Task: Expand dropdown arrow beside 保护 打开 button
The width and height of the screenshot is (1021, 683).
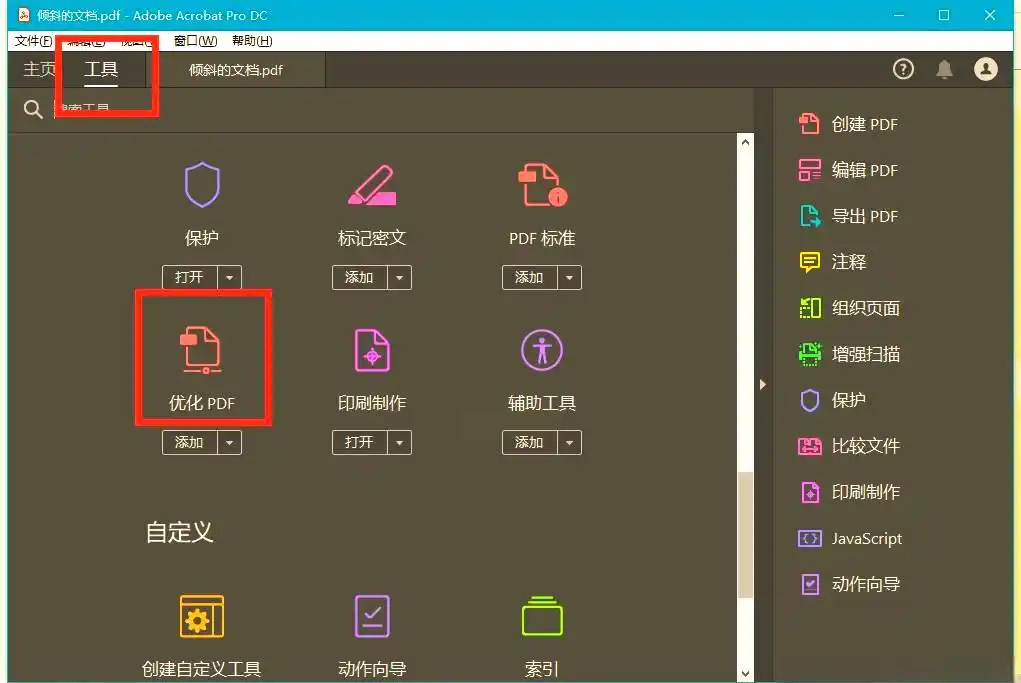Action: 229,277
